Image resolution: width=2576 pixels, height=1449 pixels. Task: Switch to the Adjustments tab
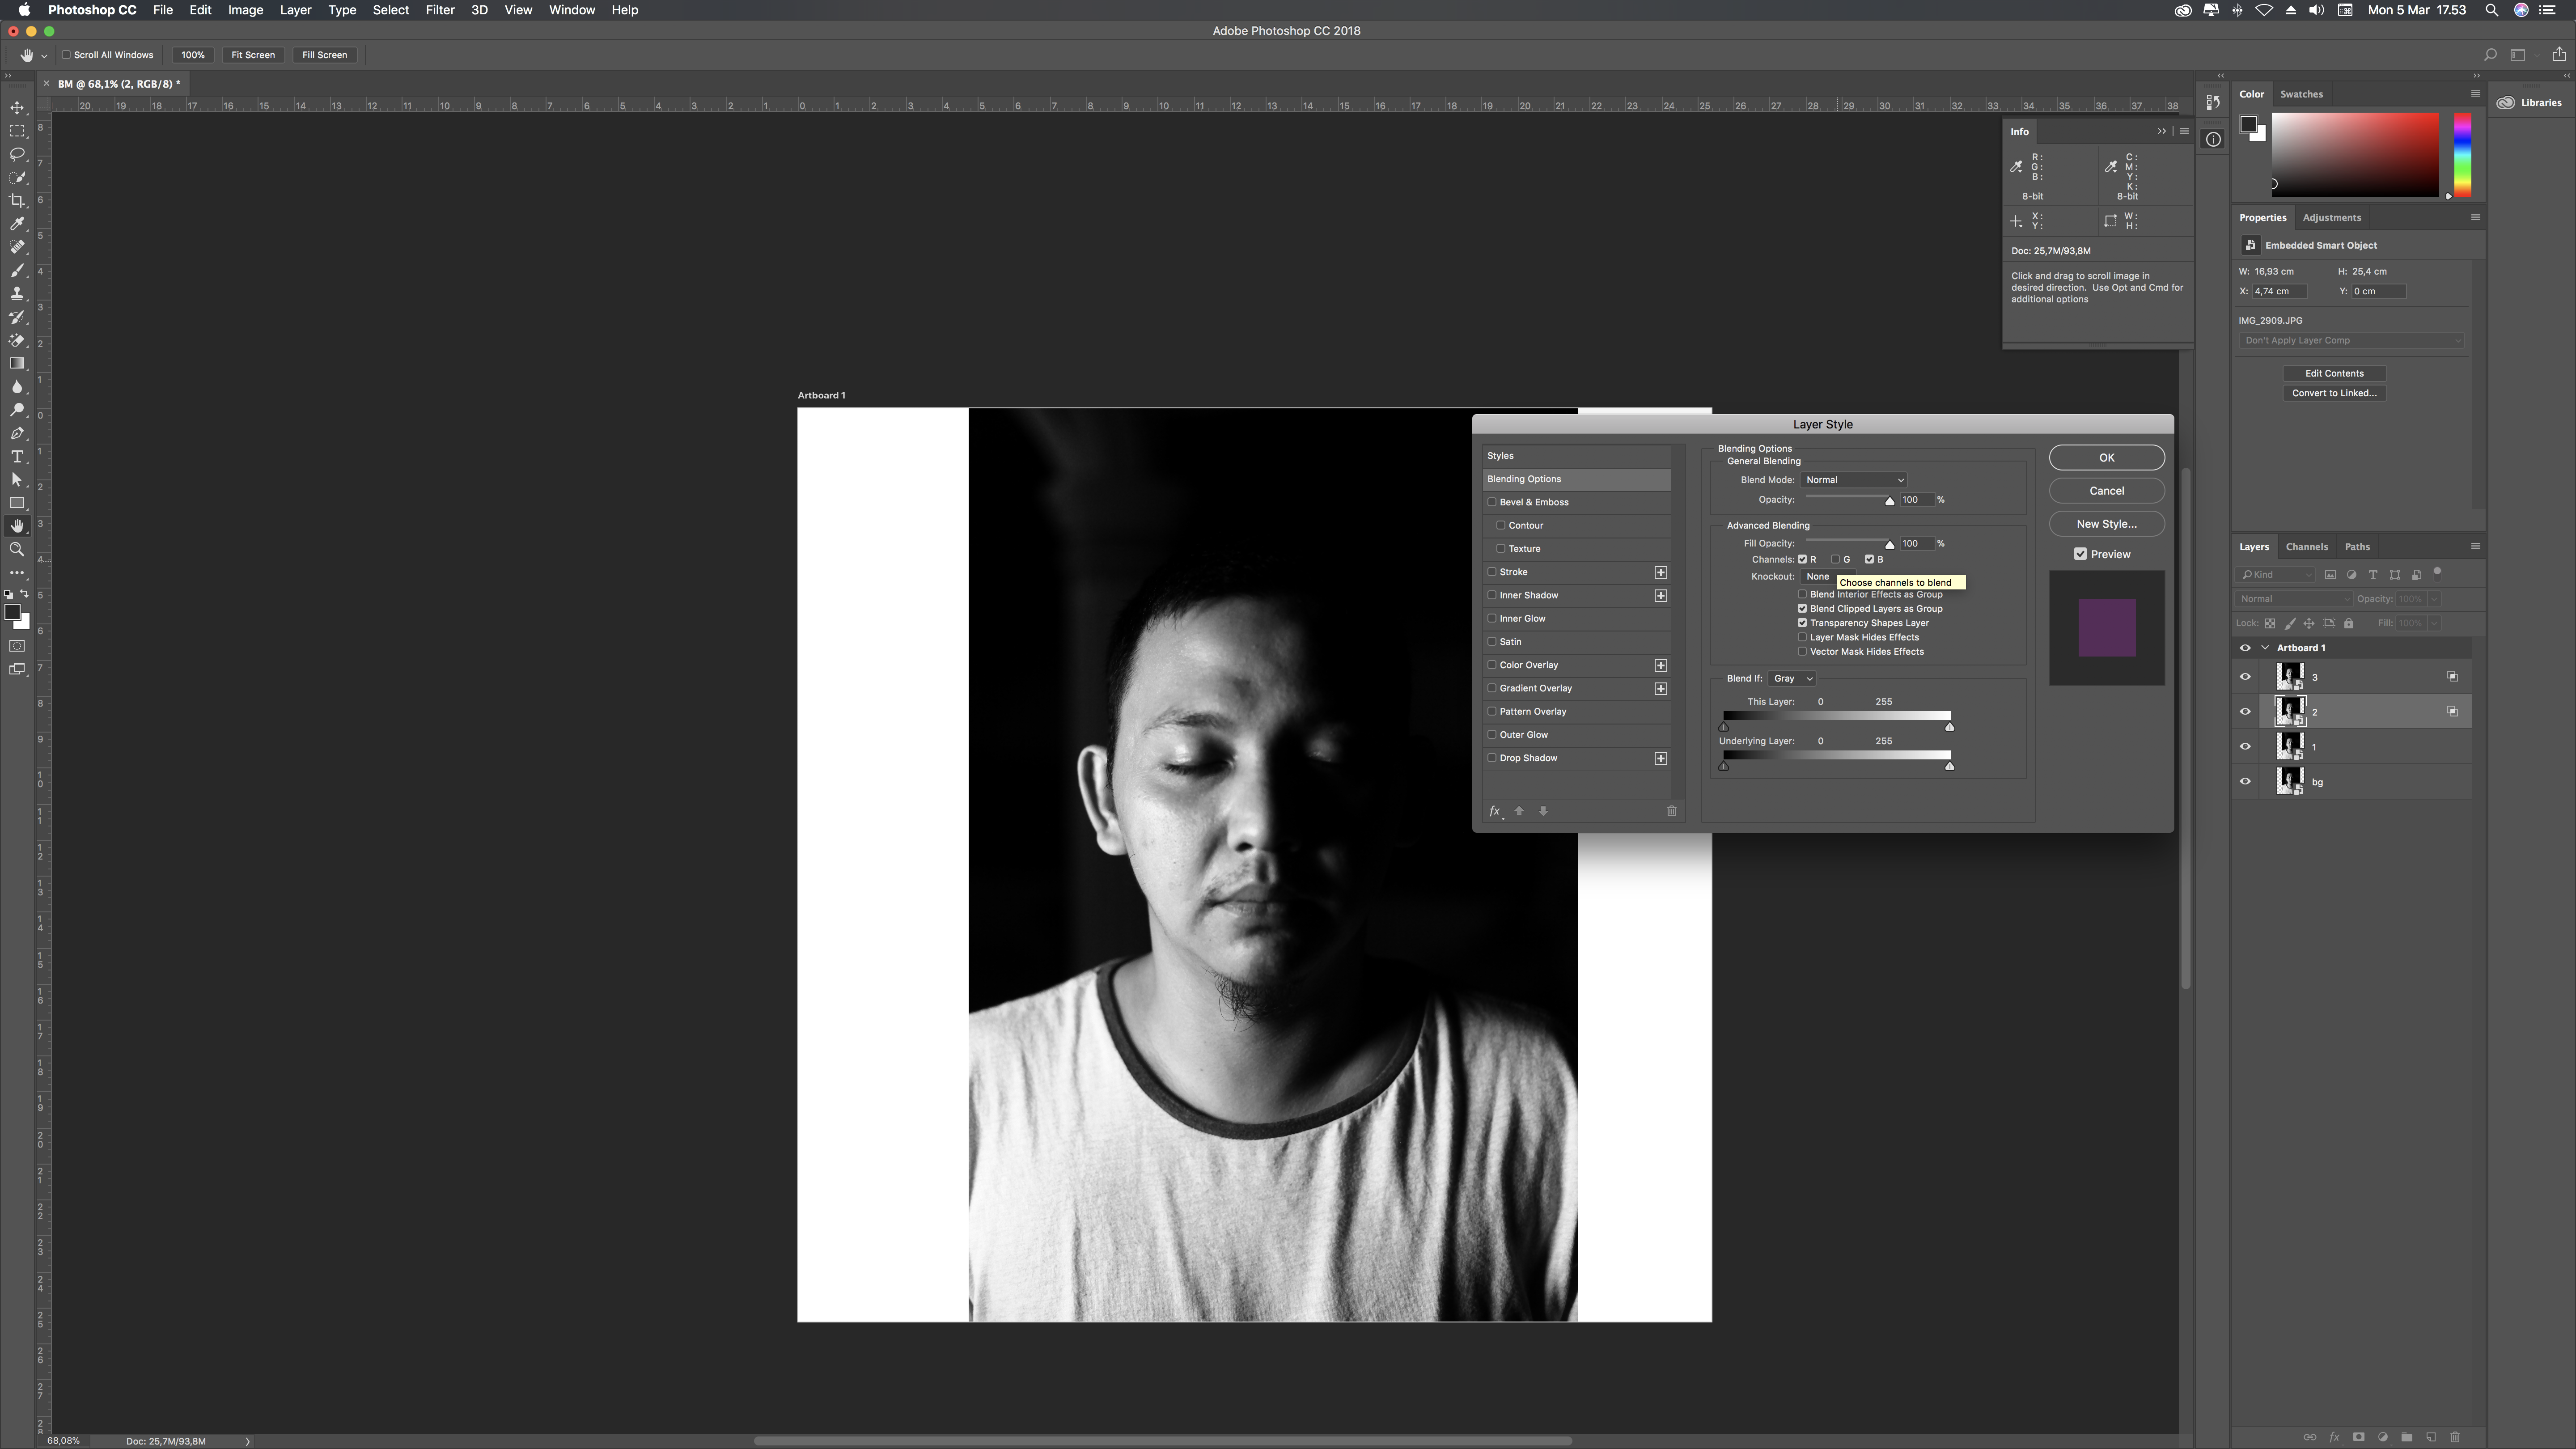(2331, 217)
